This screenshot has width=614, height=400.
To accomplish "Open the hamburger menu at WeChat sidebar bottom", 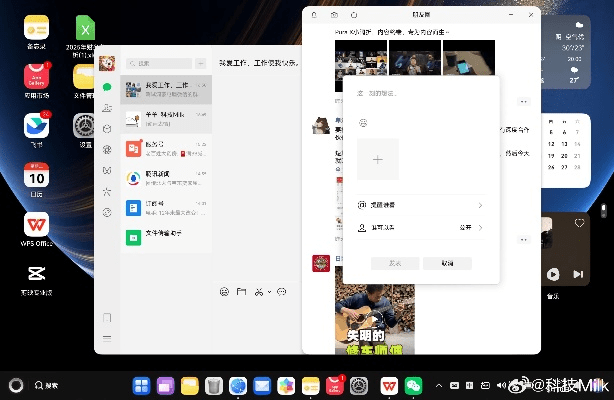I will click(107, 338).
